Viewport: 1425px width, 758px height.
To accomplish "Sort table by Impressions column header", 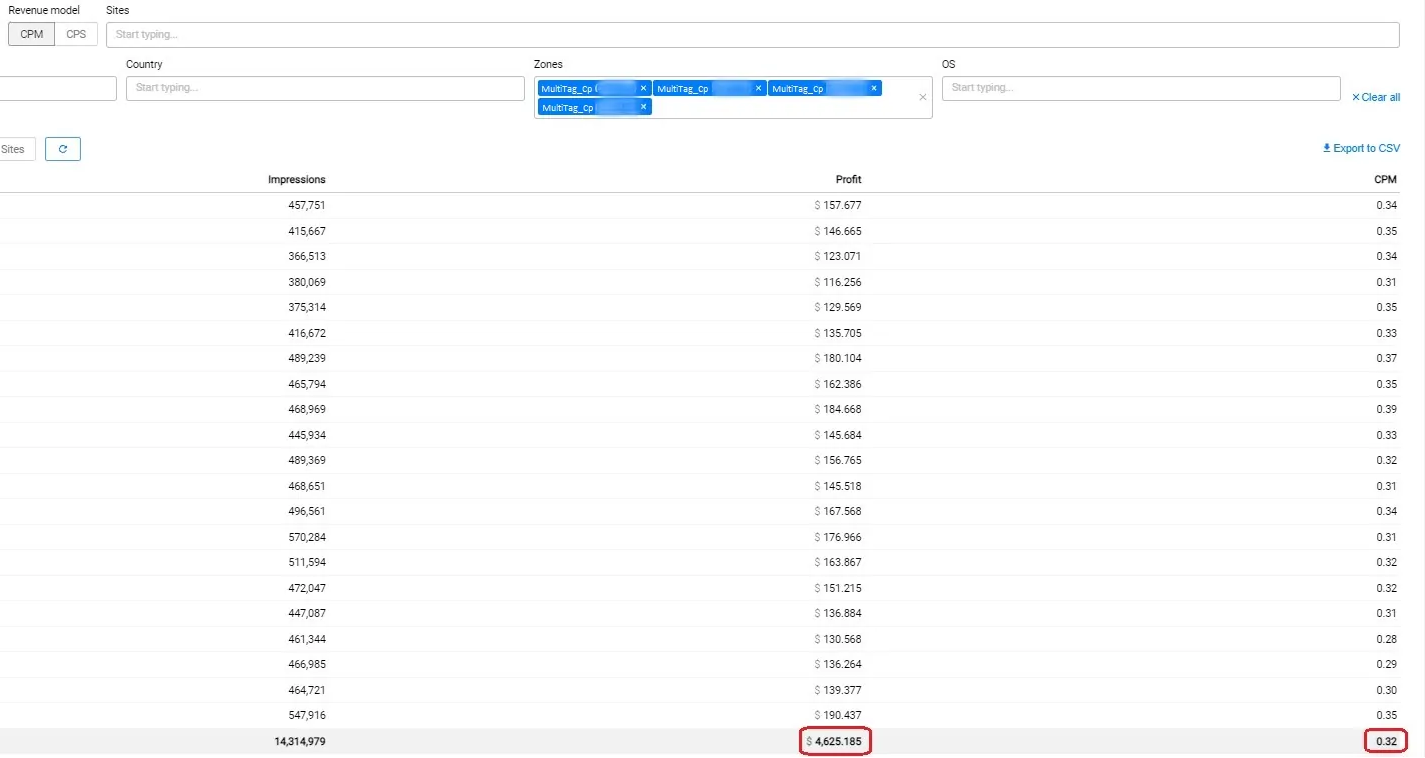I will click(x=296, y=180).
